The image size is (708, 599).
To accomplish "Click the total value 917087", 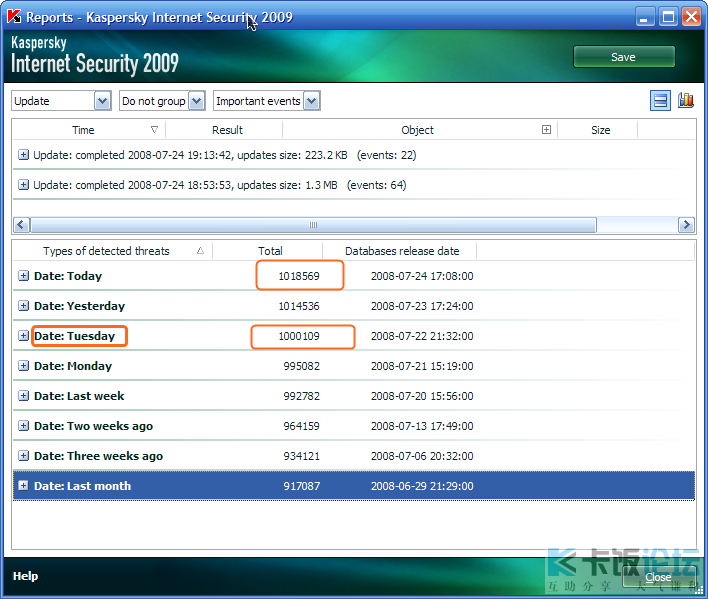I will point(302,486).
